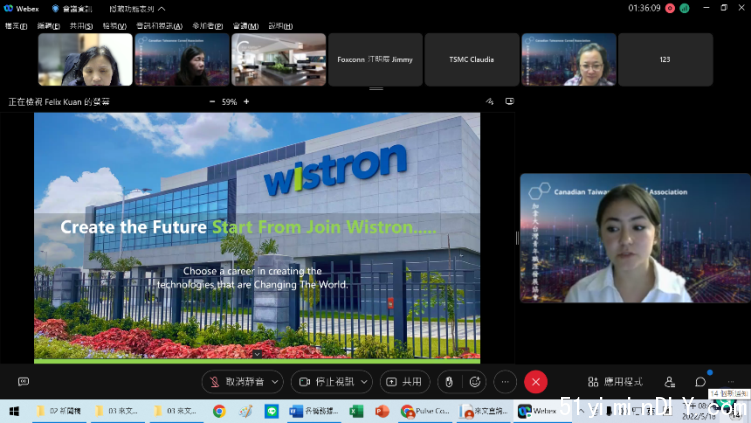Image resolution: width=751 pixels, height=423 pixels.
Task: Expand audio options arrow next to 取消靜音
Action: click(x=275, y=382)
